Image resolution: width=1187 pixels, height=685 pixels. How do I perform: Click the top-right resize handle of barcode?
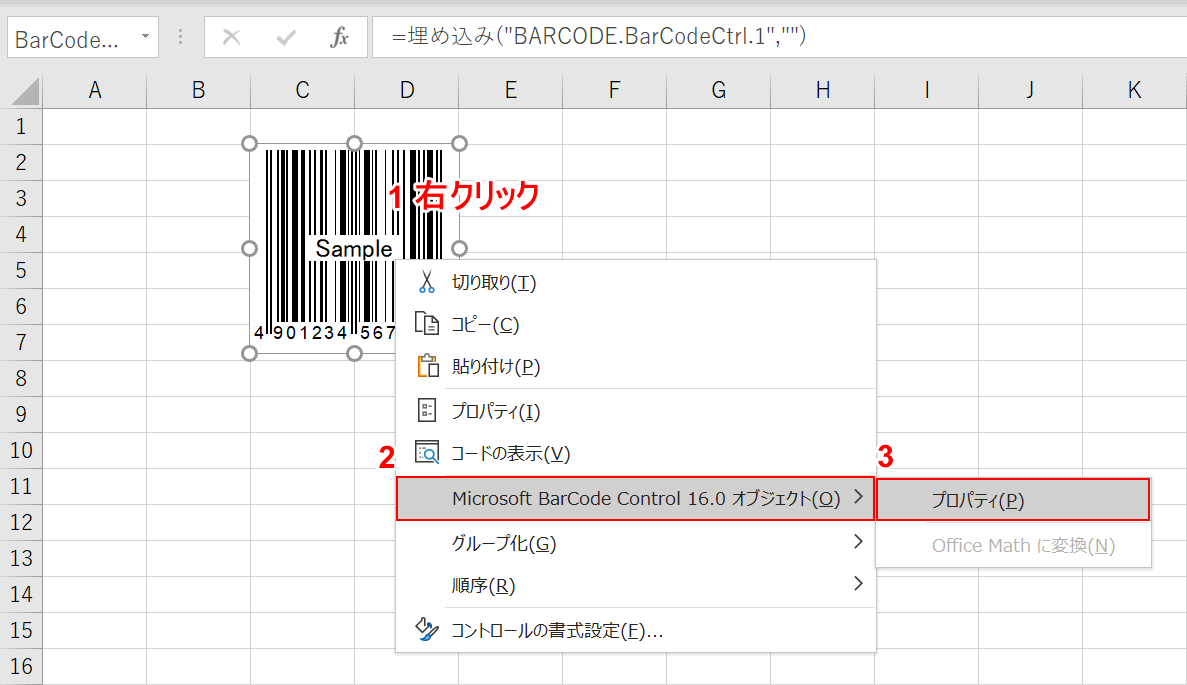(x=460, y=143)
